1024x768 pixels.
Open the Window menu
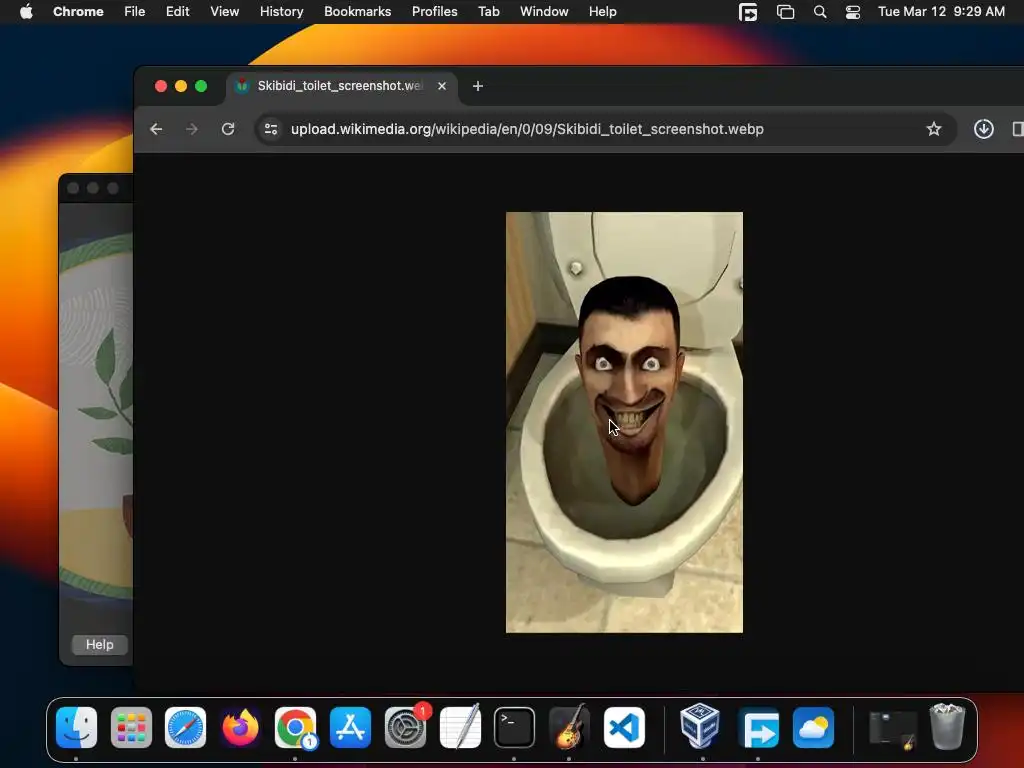click(x=544, y=12)
